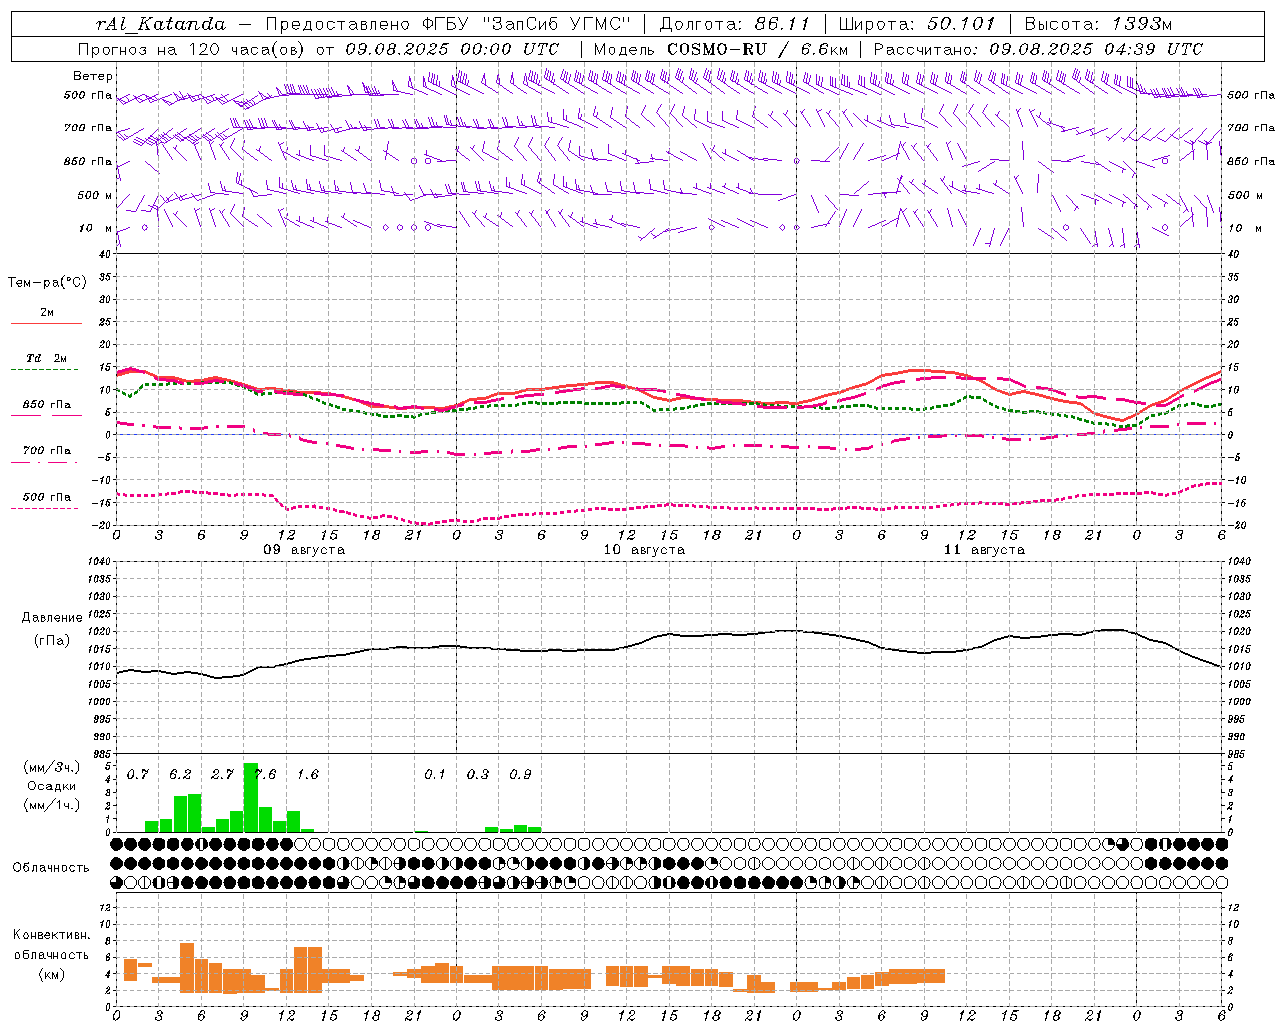Click the tallest green precipitation bar

(x=251, y=797)
